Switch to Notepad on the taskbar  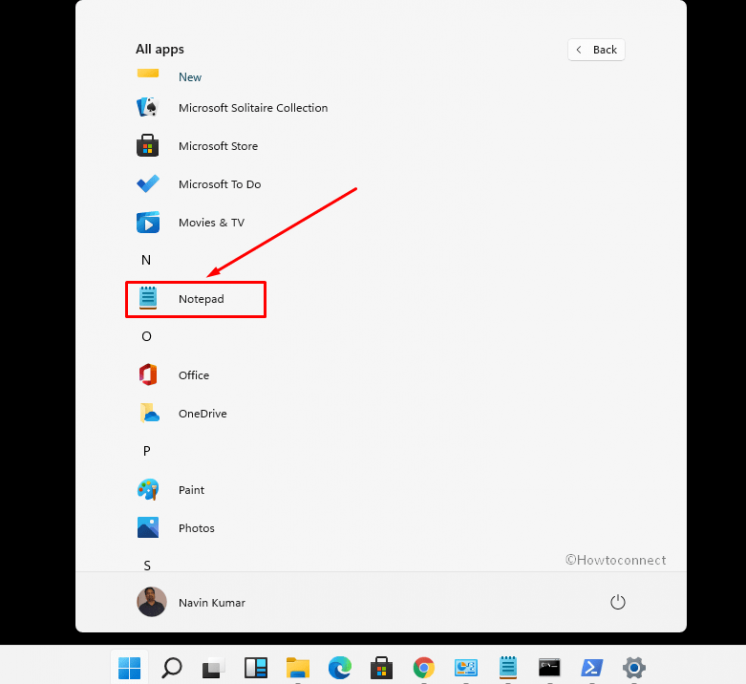tap(508, 667)
